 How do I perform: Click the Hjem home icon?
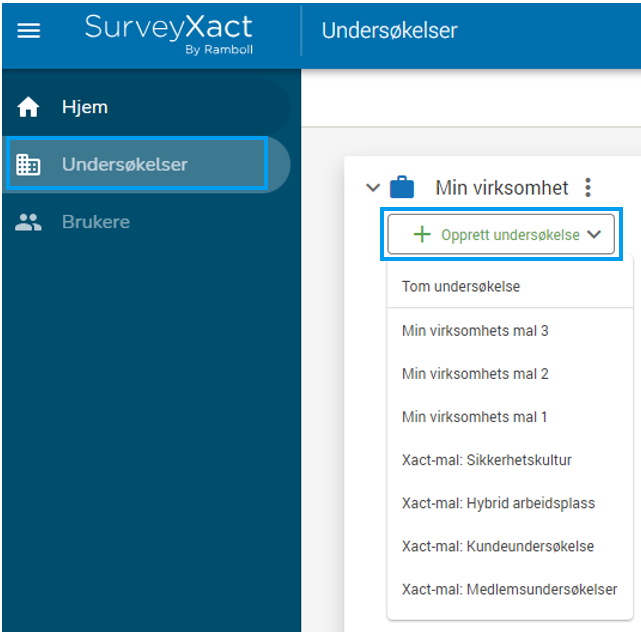click(28, 107)
